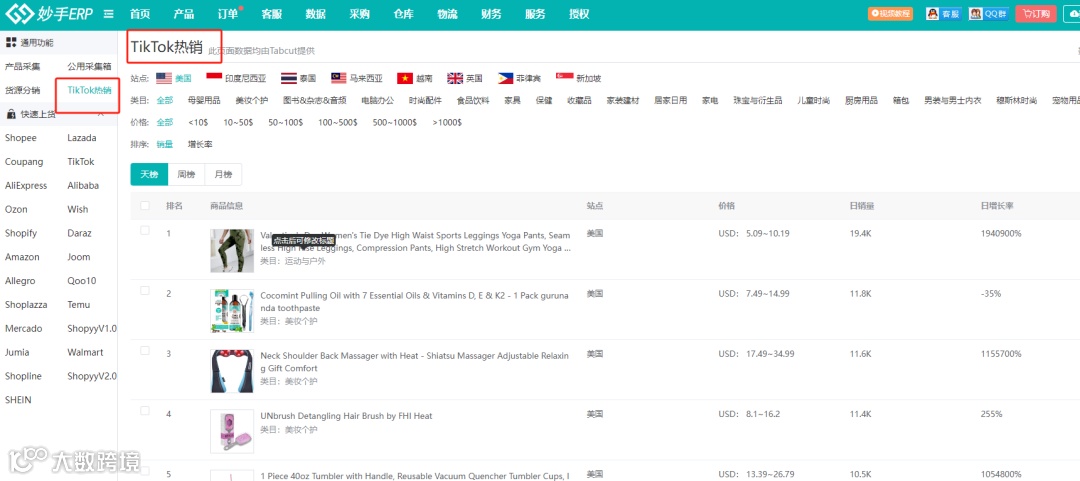Open the leggings product thumbnail

click(232, 251)
